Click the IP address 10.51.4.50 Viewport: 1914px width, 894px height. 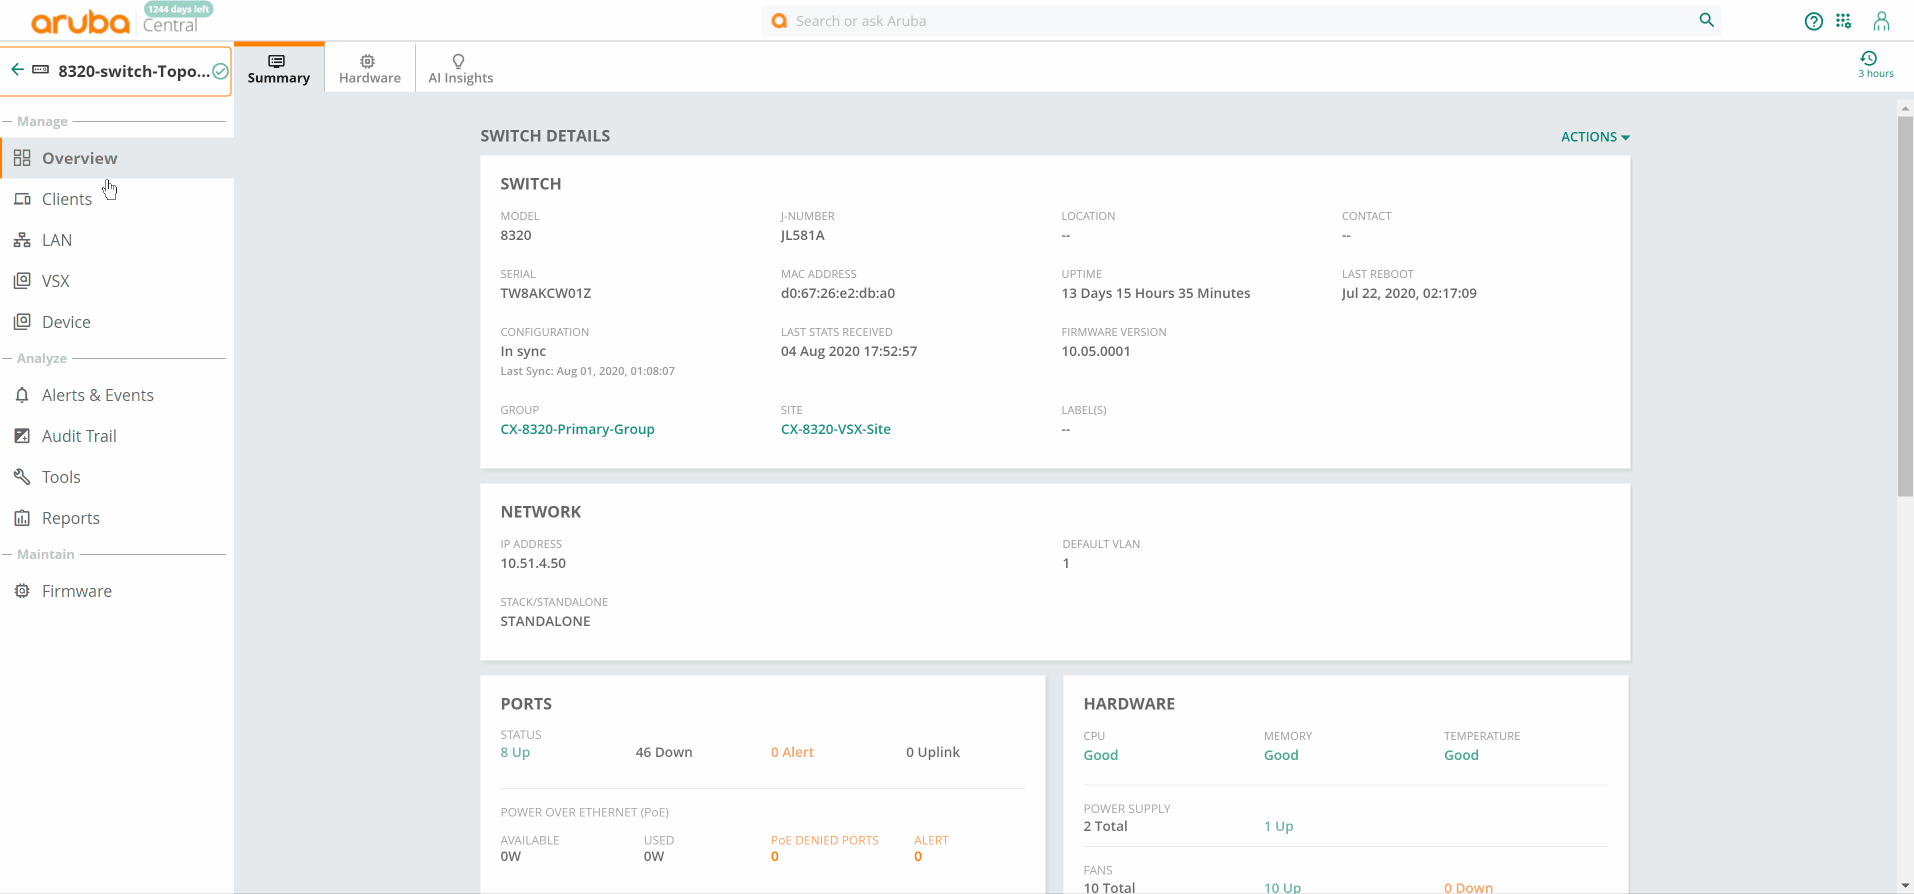[x=533, y=563]
